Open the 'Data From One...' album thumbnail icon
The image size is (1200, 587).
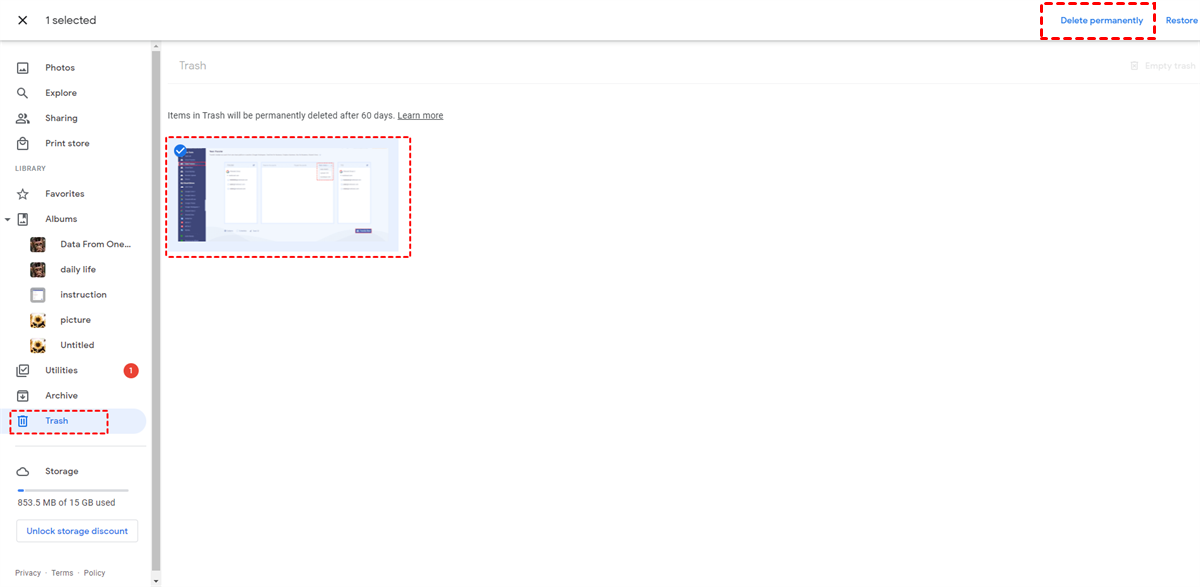[38, 244]
